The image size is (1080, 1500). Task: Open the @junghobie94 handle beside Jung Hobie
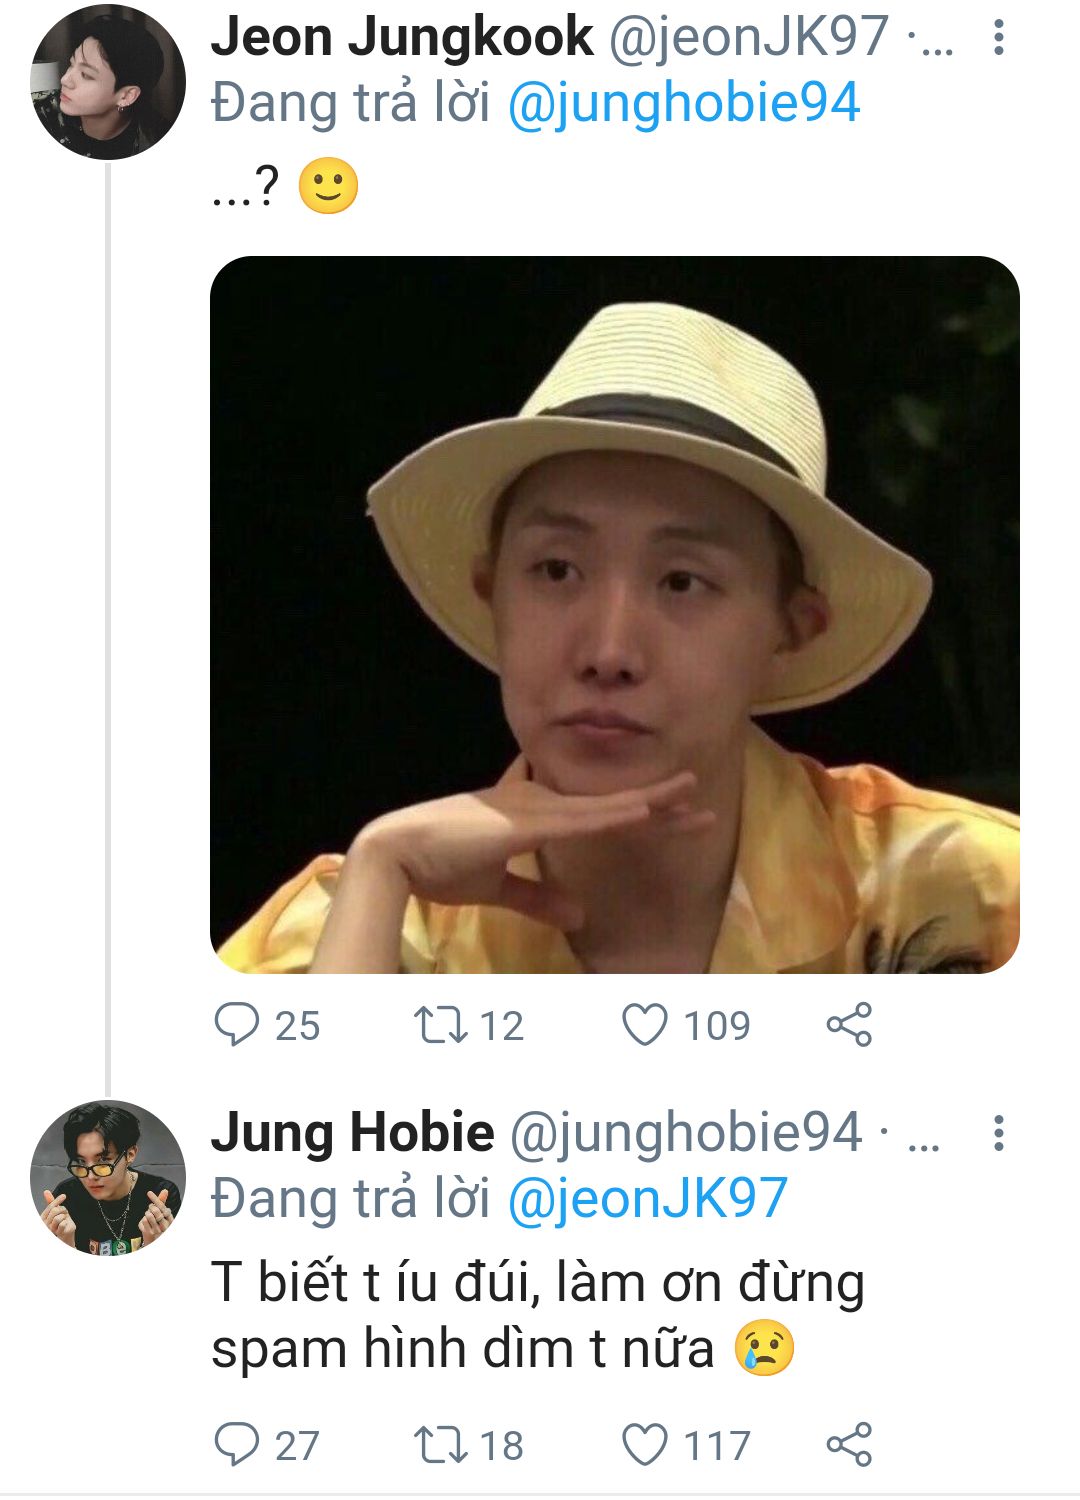coord(686,1133)
